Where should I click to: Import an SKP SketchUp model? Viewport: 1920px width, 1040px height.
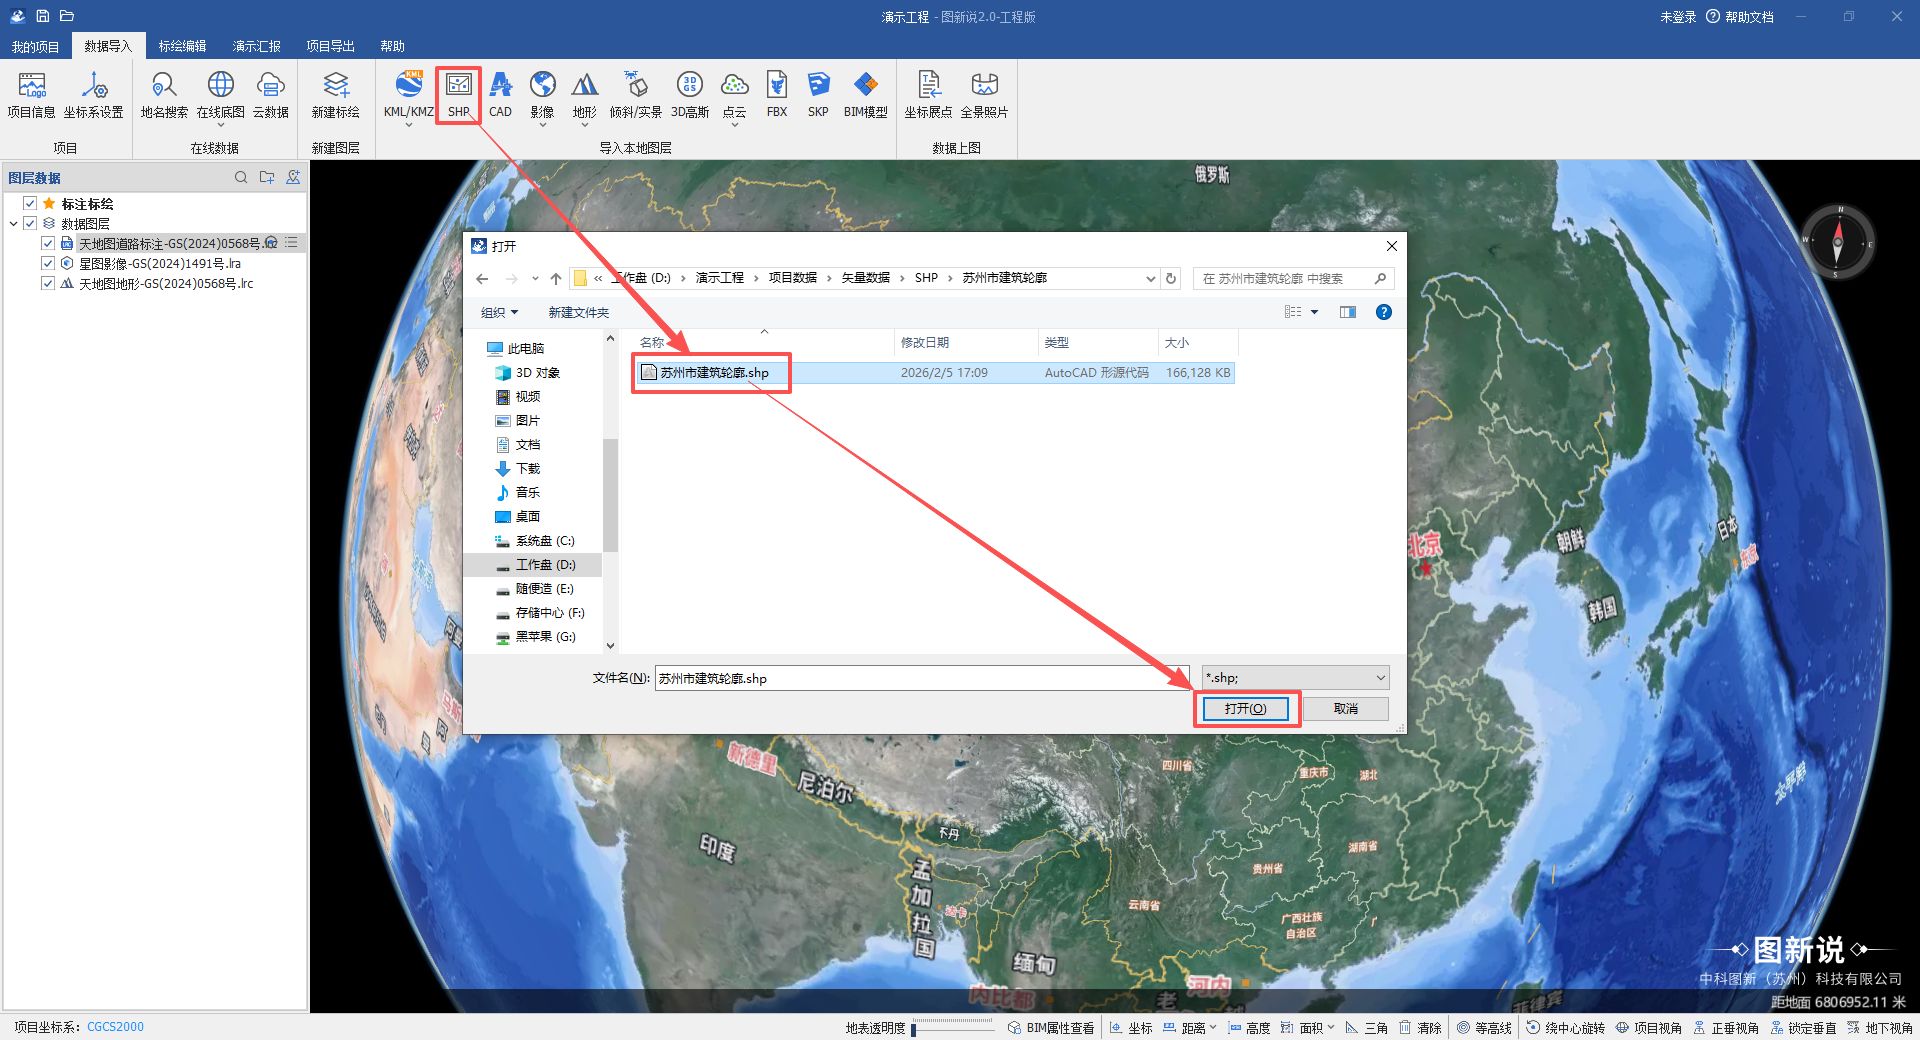click(818, 96)
